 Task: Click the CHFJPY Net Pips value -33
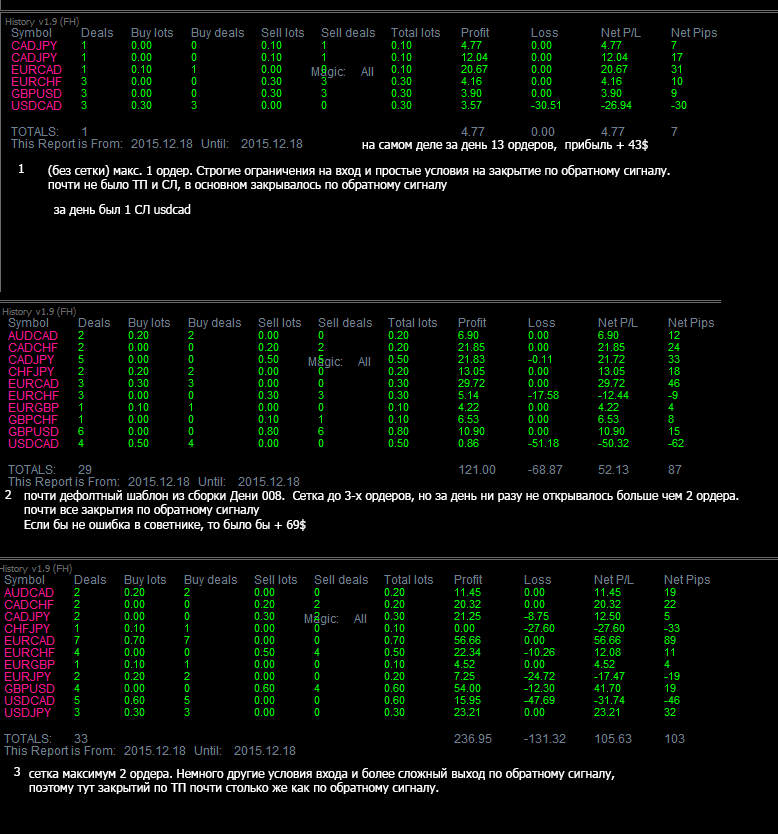pyautogui.click(x=672, y=629)
